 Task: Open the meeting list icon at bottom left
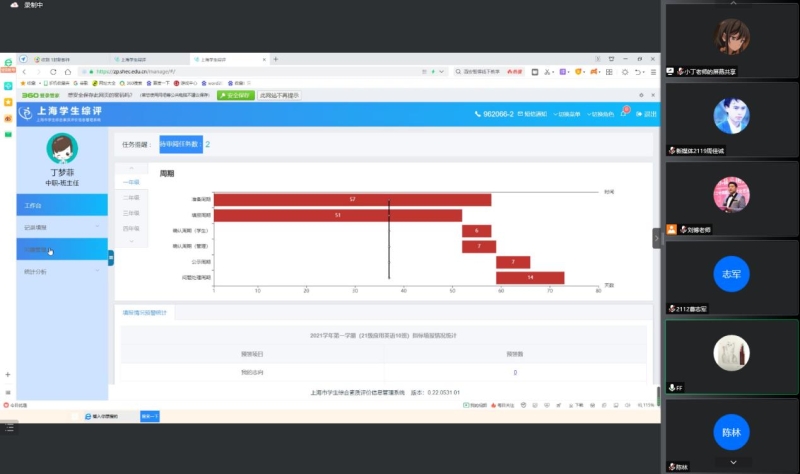[9, 428]
